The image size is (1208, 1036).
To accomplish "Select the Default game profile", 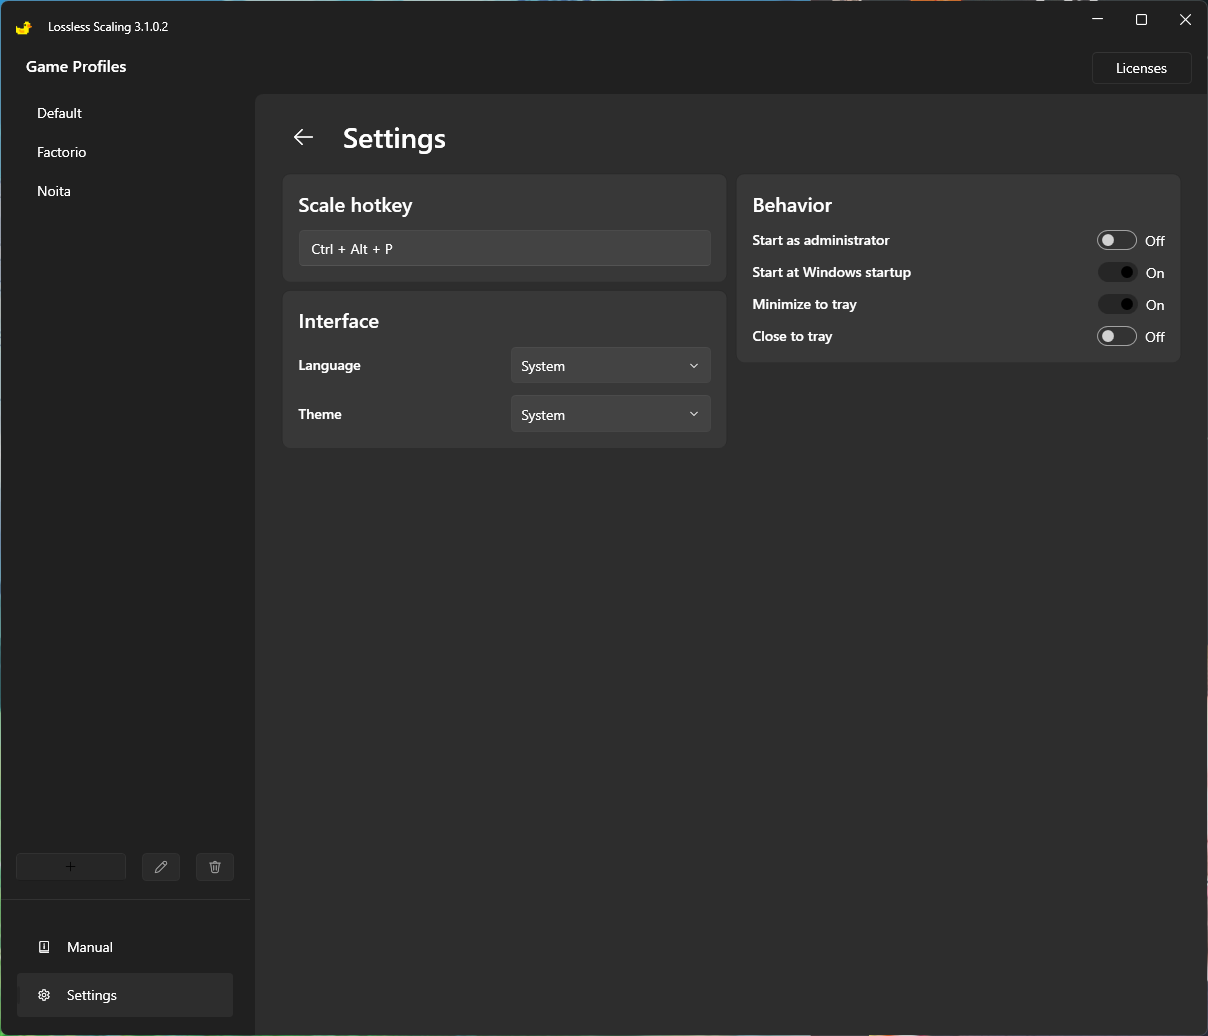I will tap(60, 113).
